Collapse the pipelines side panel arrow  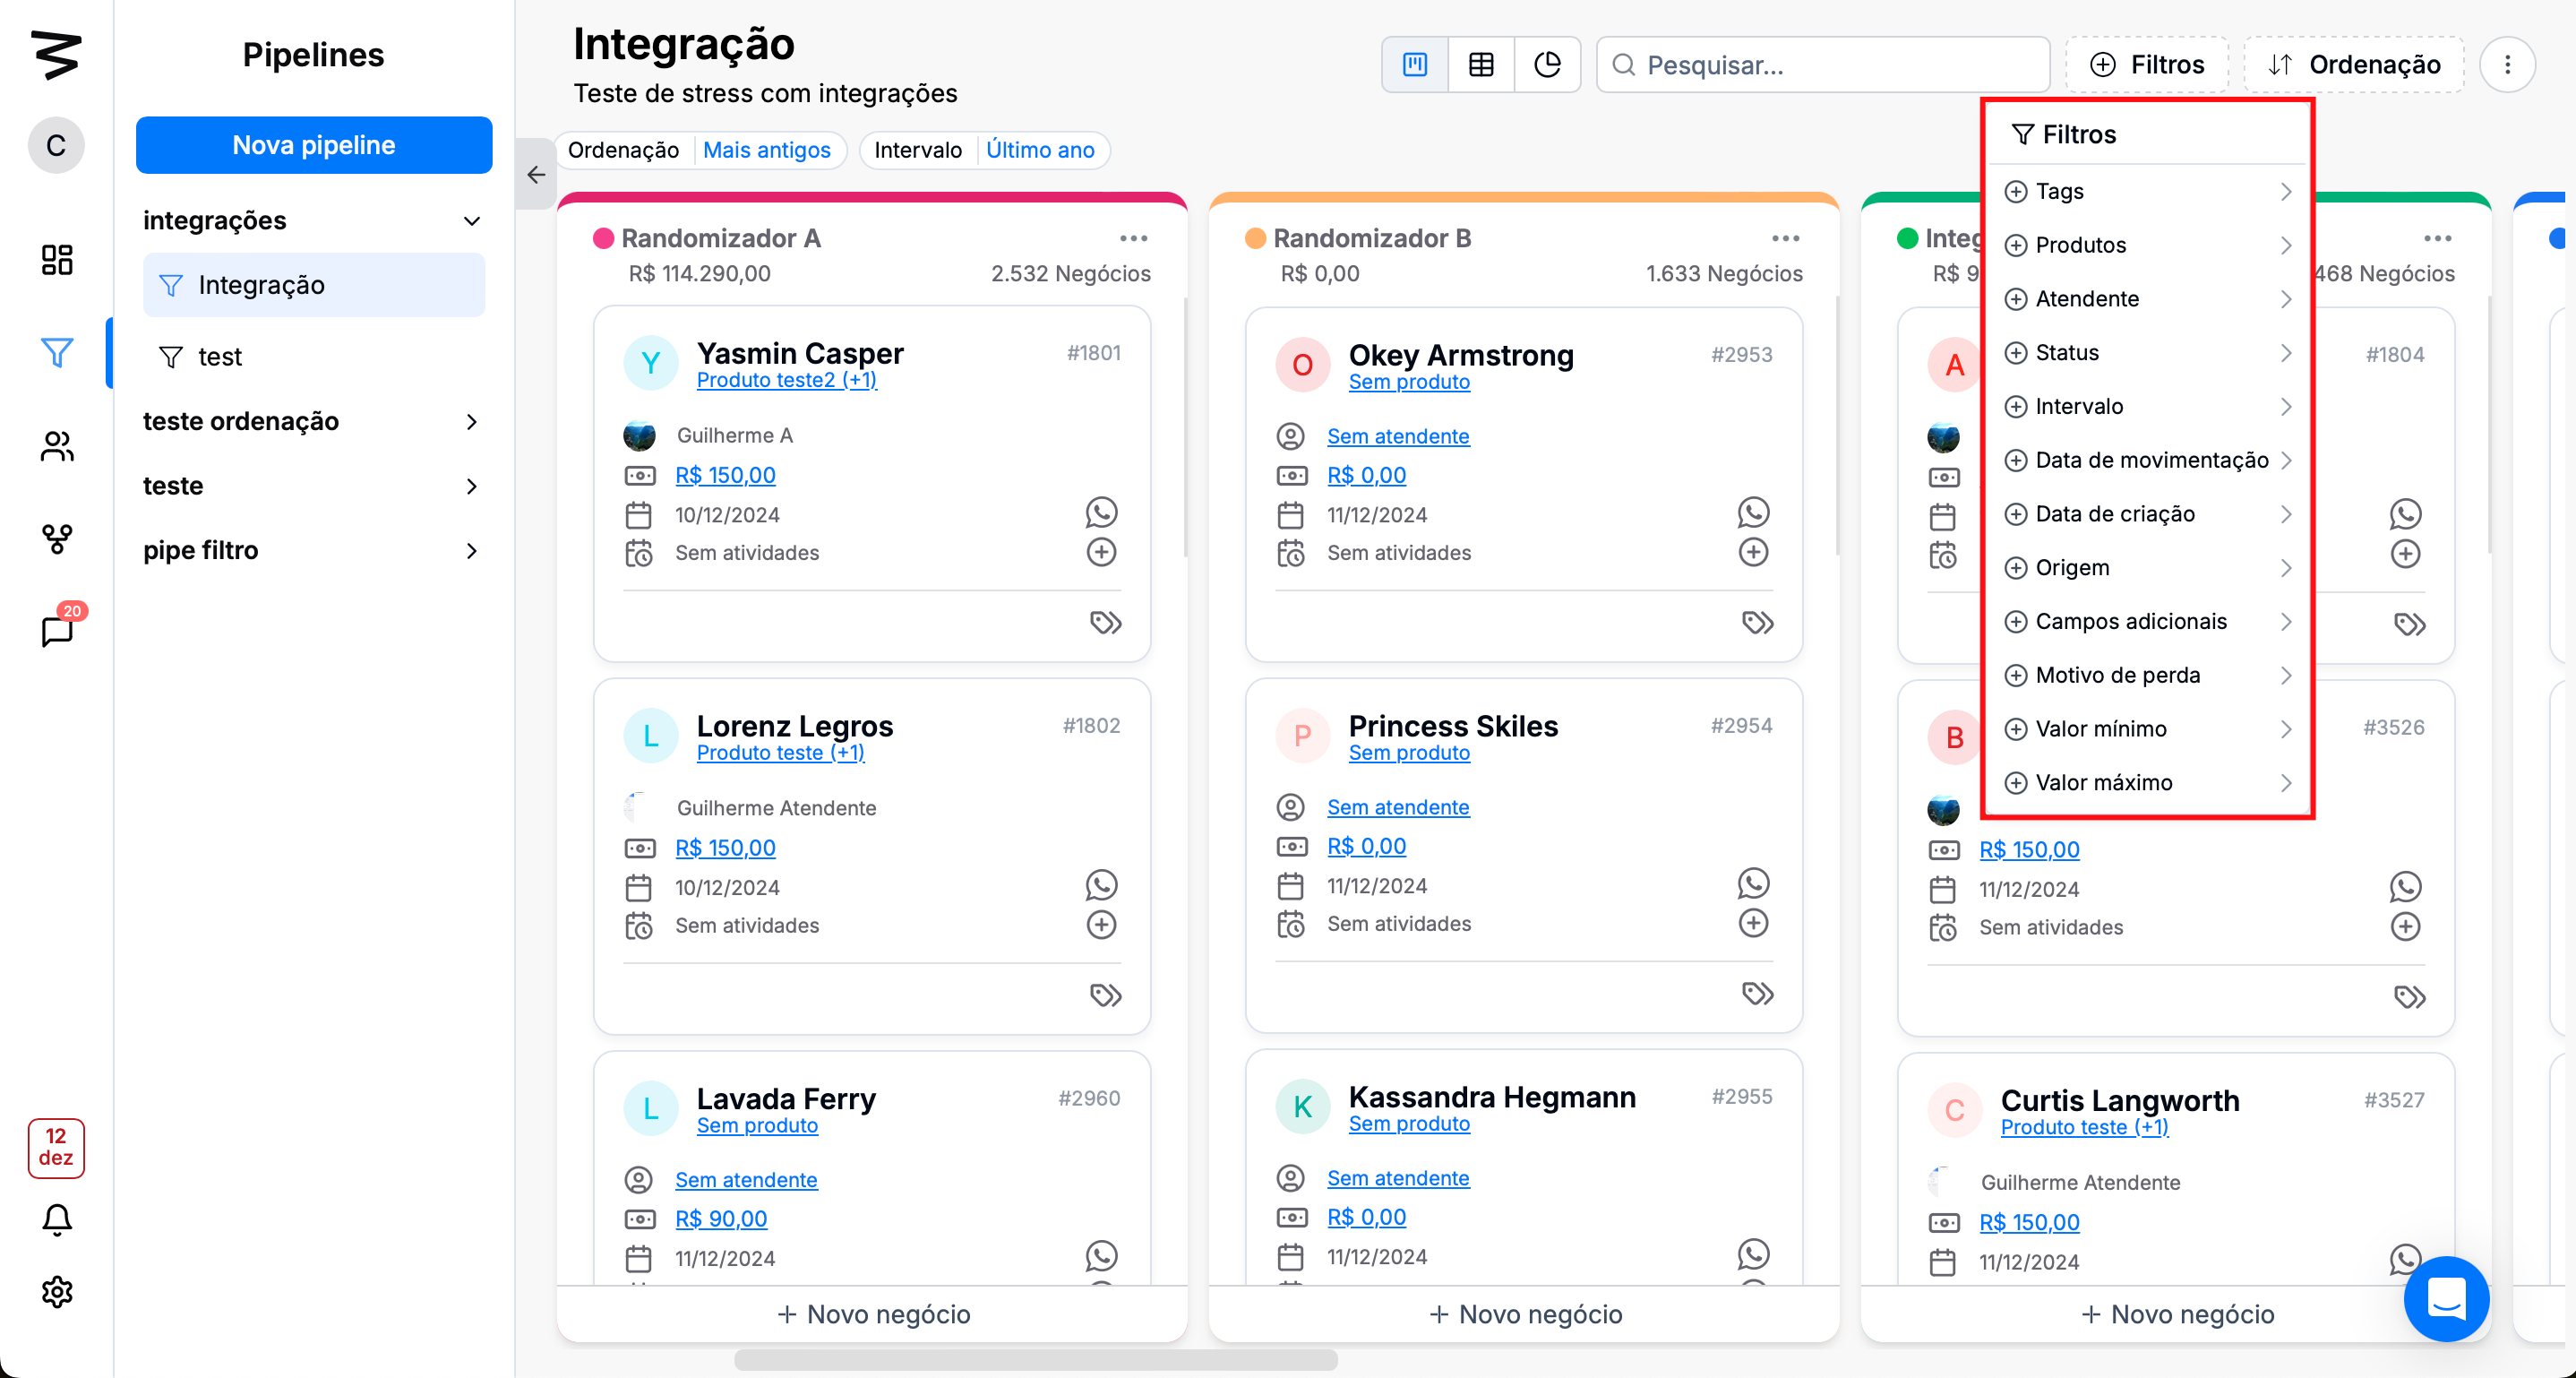[x=536, y=175]
